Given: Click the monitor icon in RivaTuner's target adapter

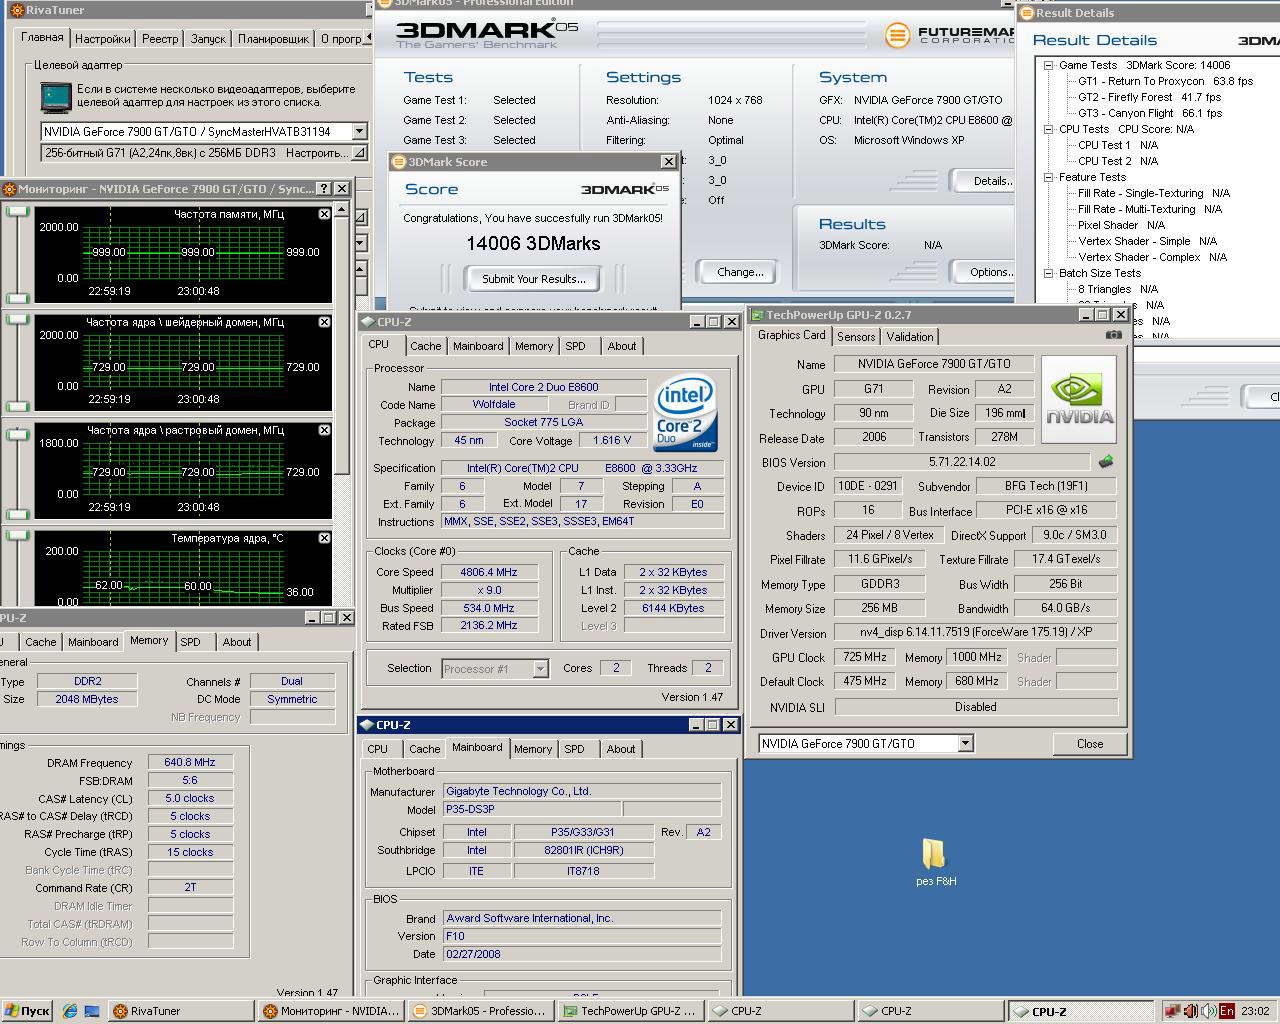Looking at the screenshot, I should pos(56,97).
